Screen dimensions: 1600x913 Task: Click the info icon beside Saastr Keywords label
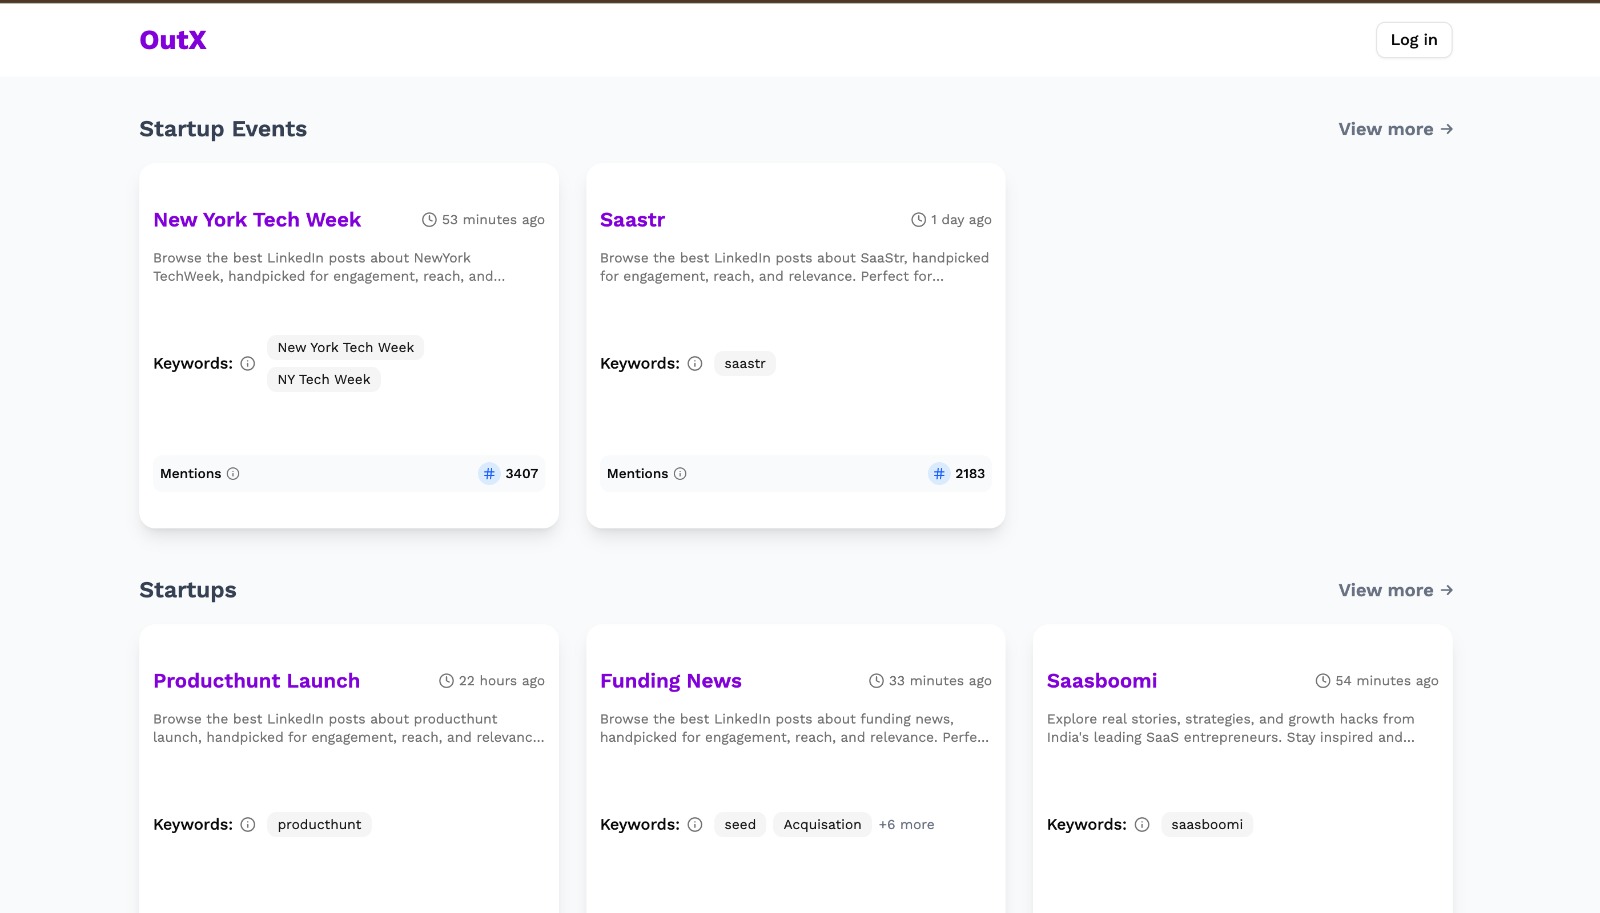695,363
